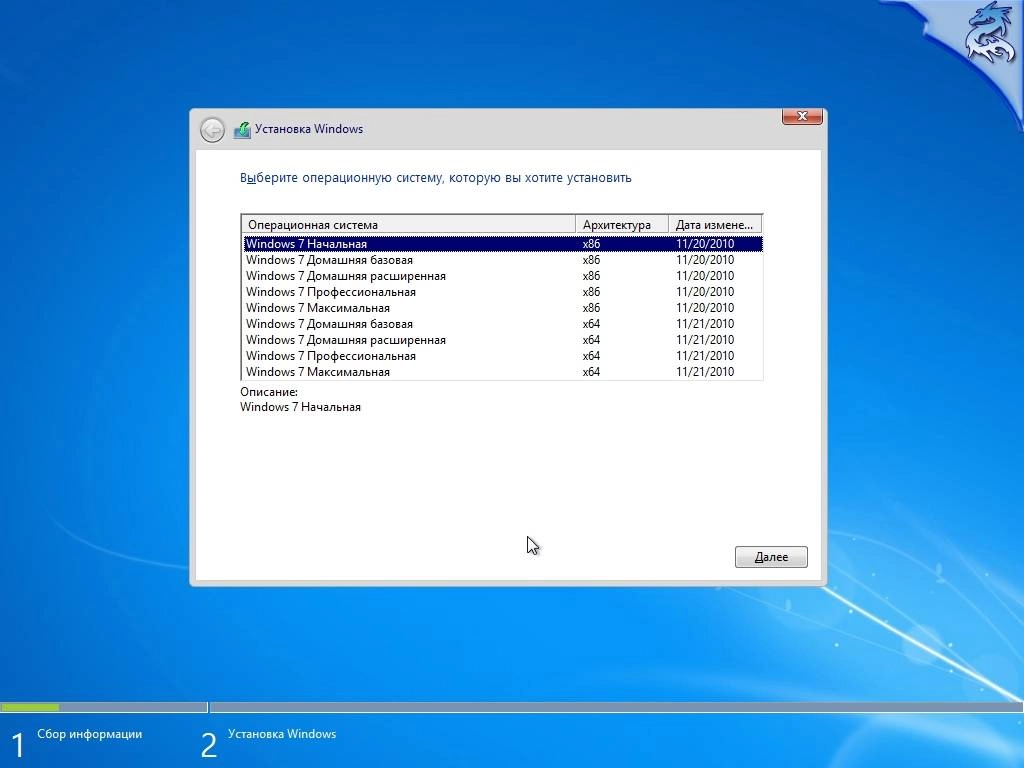Close the Установка Windows dialog

click(x=802, y=116)
